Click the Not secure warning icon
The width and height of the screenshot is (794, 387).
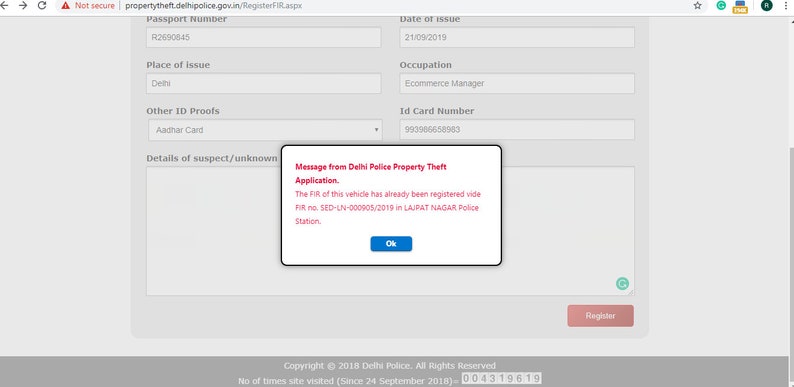[65, 6]
